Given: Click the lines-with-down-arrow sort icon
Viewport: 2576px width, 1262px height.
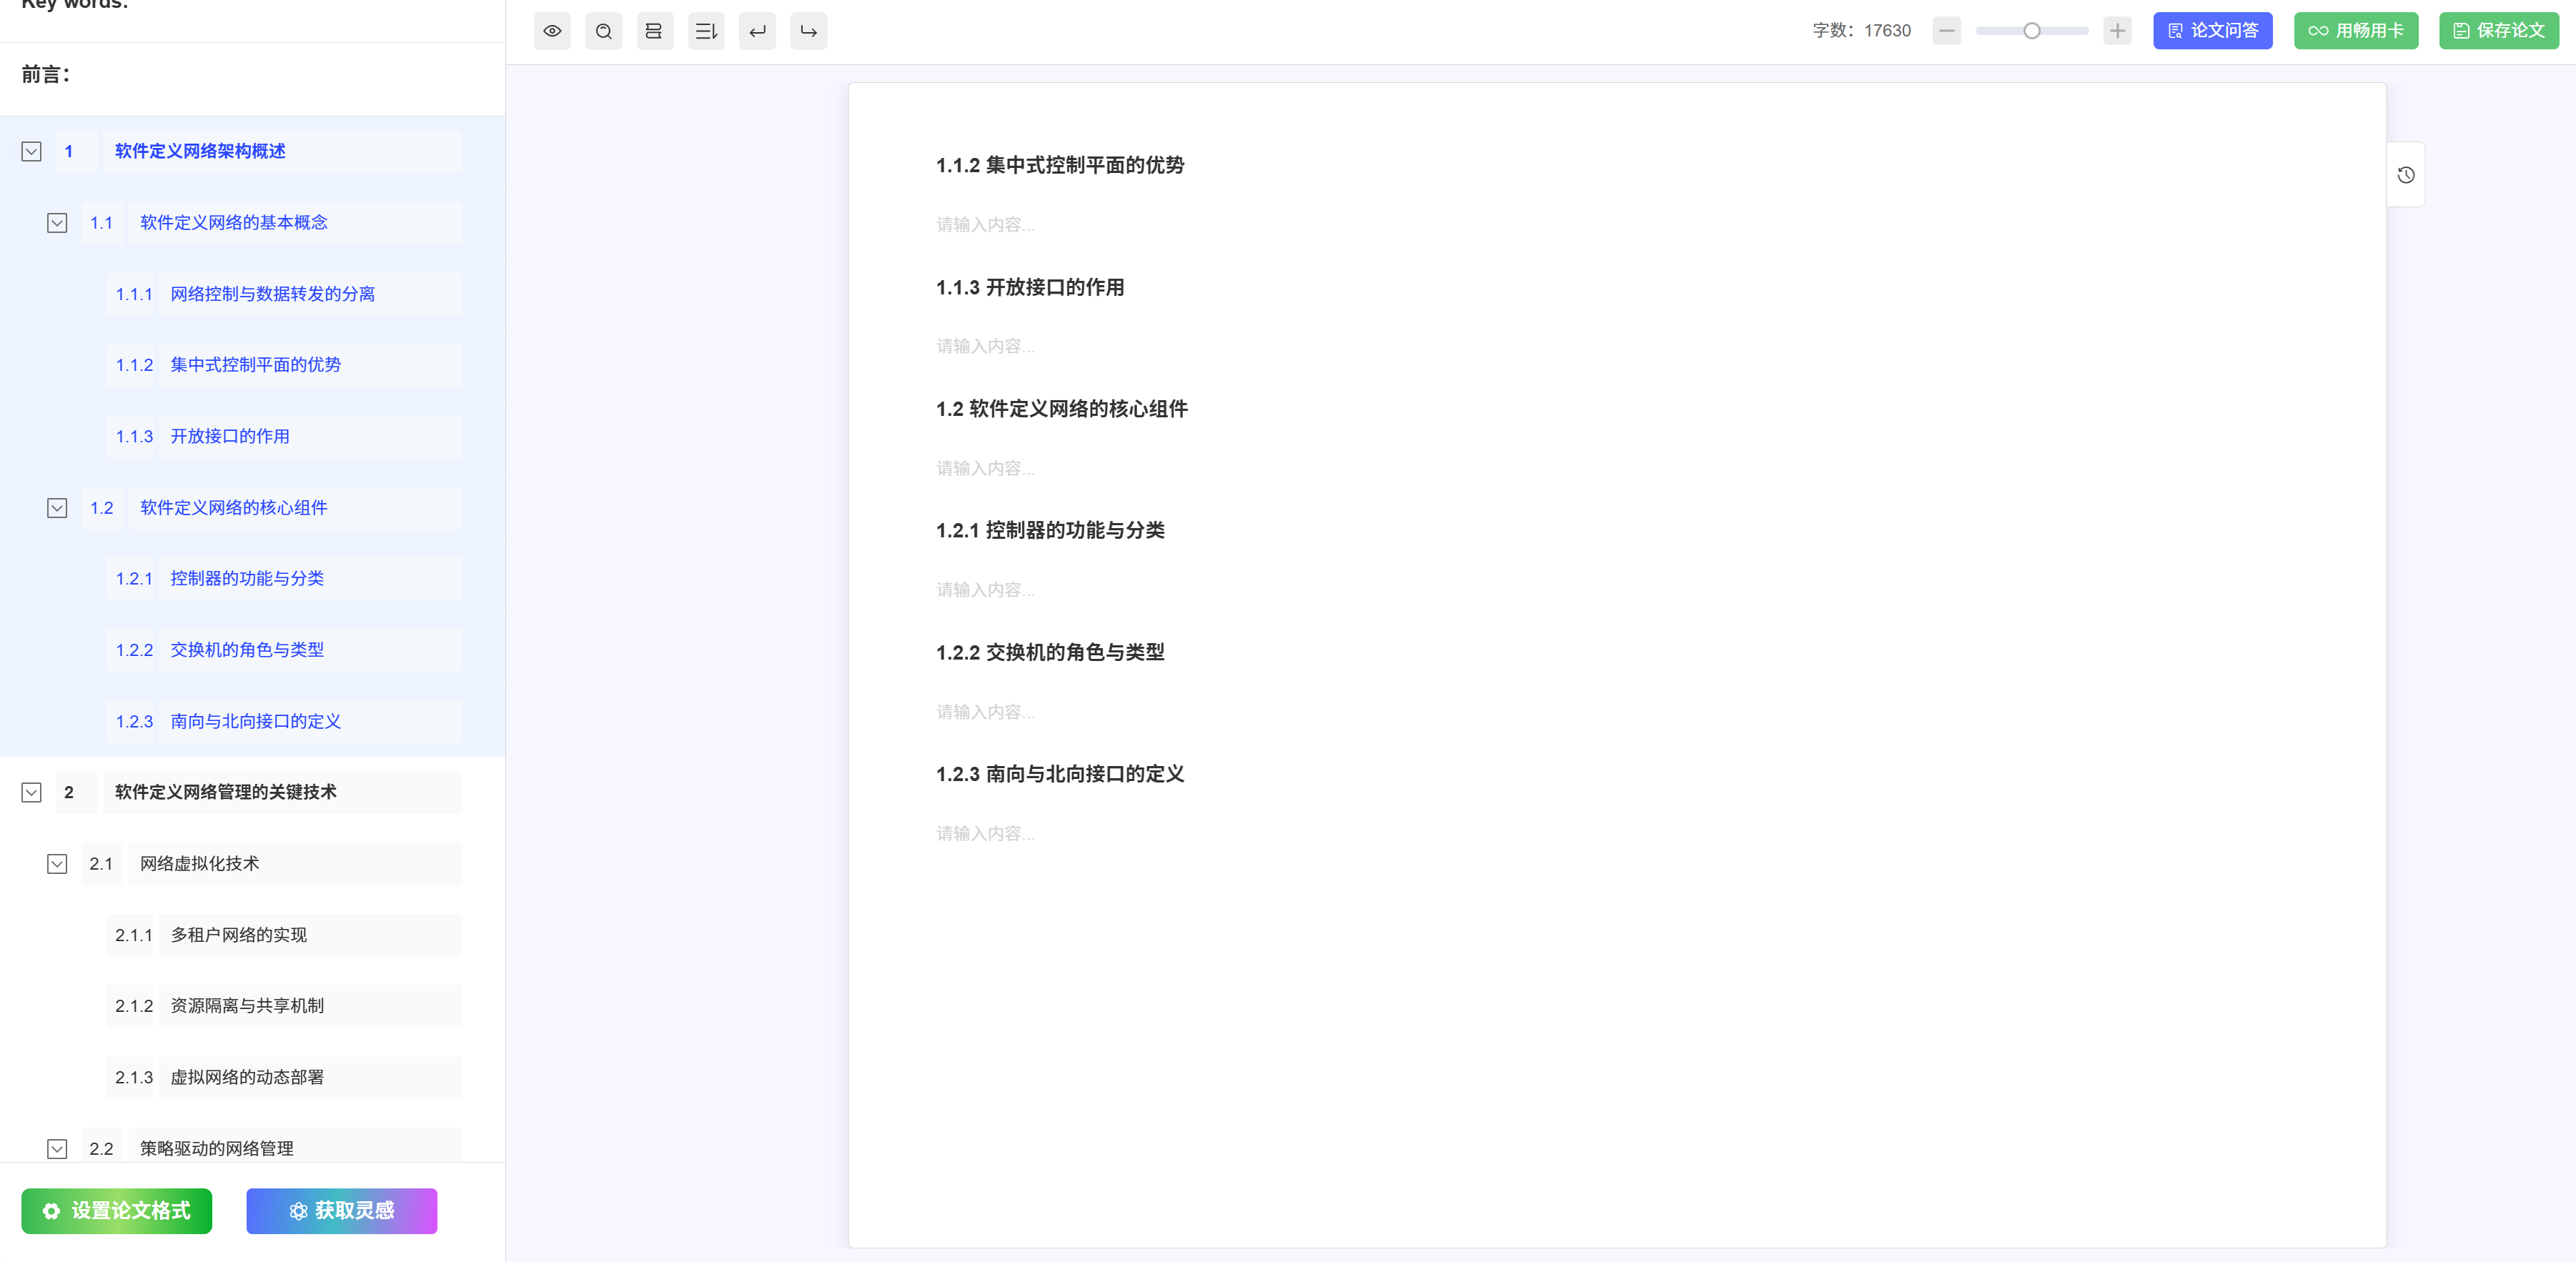Looking at the screenshot, I should [x=706, y=31].
